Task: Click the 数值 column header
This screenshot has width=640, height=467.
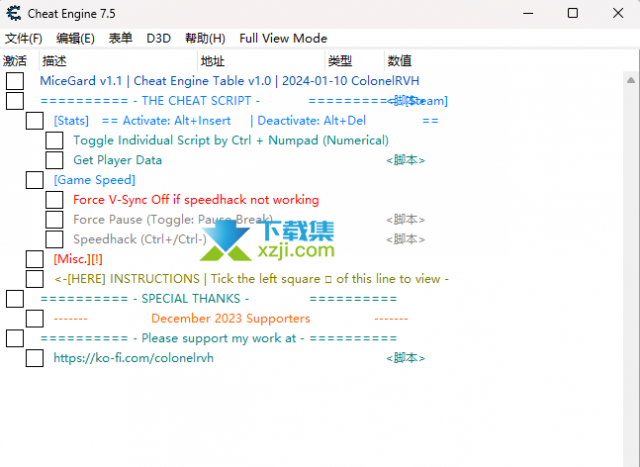Action: click(400, 61)
